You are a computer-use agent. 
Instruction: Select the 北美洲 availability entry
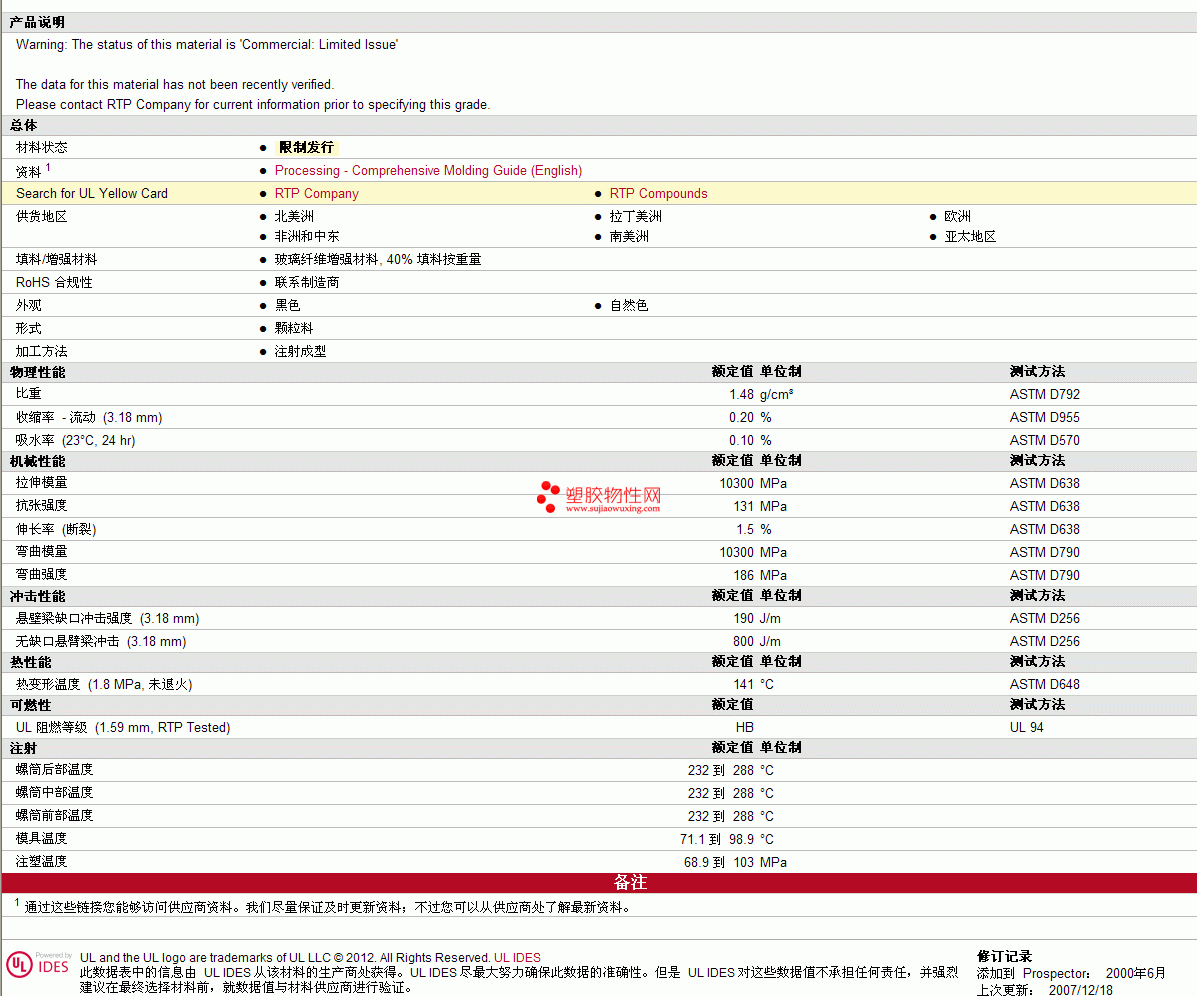pyautogui.click(x=294, y=217)
